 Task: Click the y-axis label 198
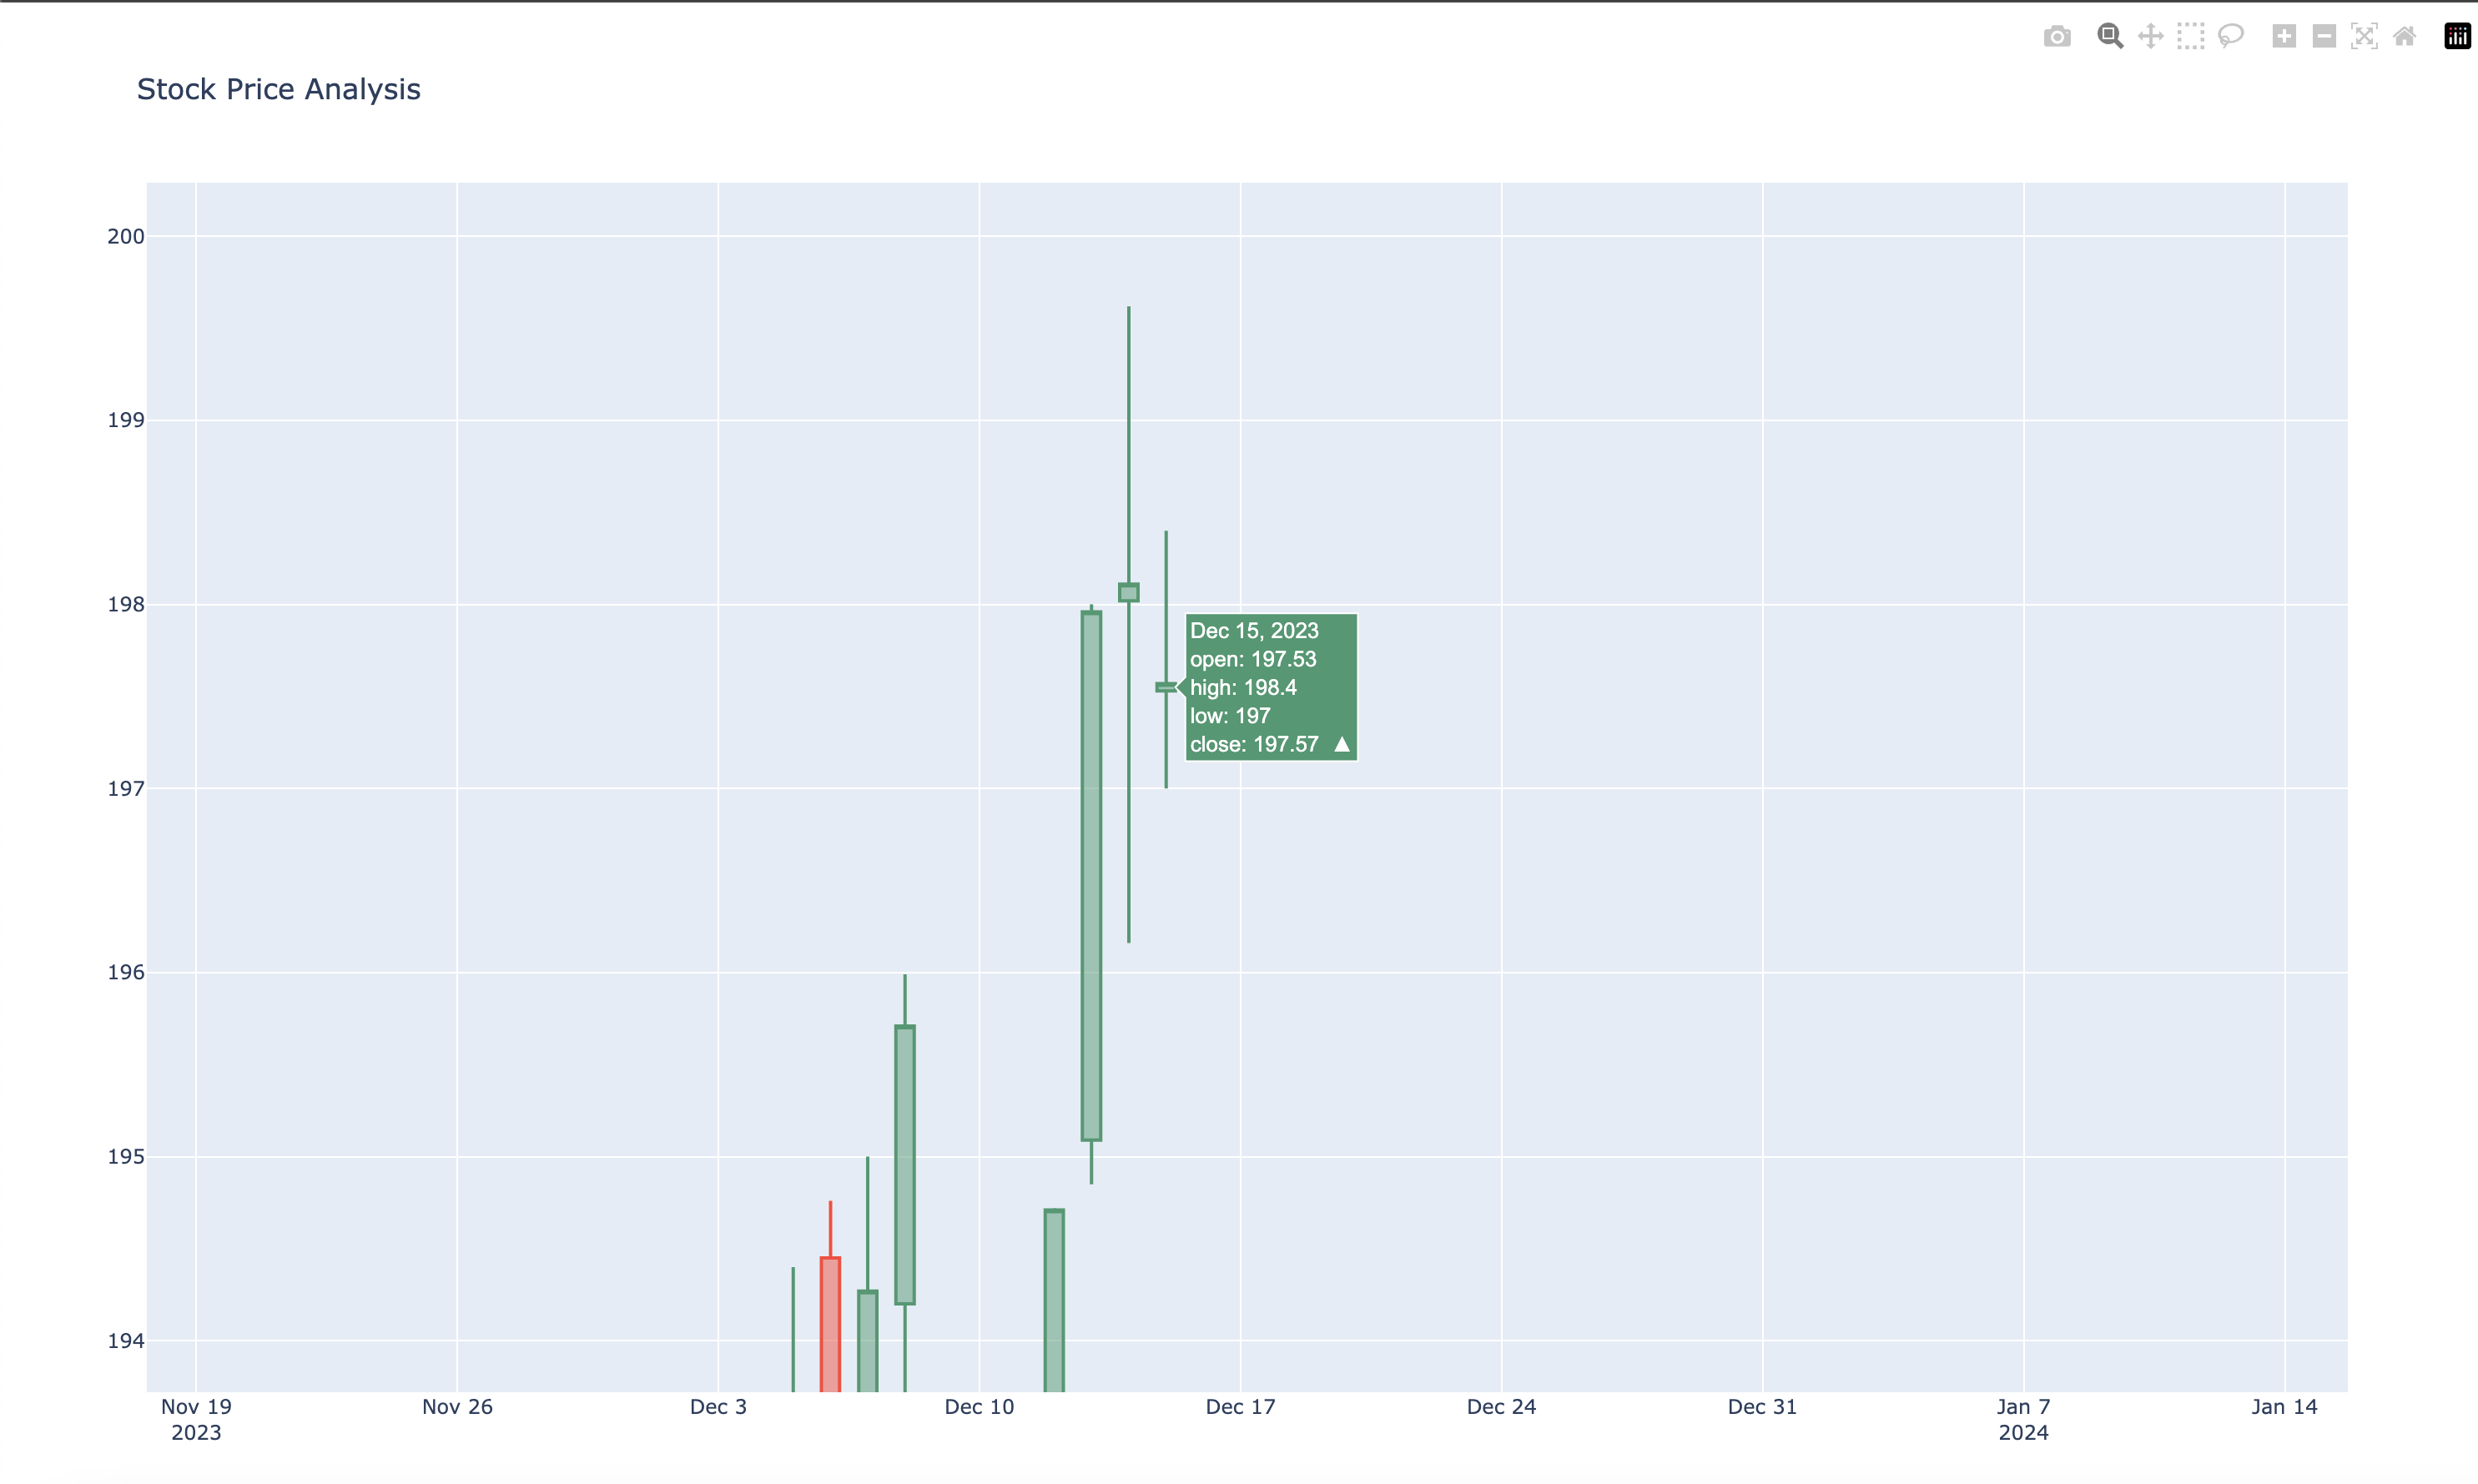(x=126, y=604)
